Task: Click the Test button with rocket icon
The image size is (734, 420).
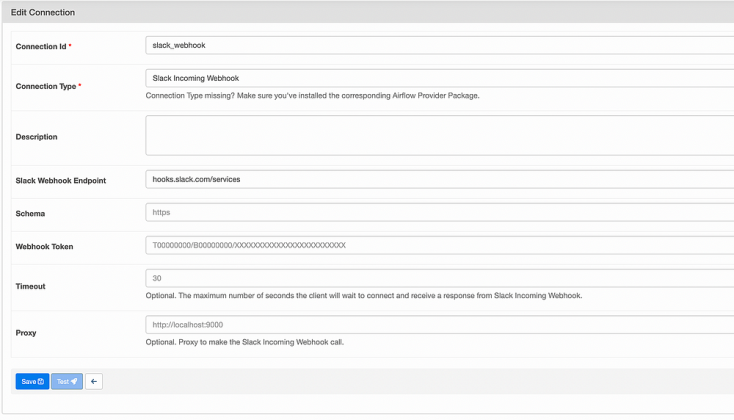Action: click(x=67, y=381)
